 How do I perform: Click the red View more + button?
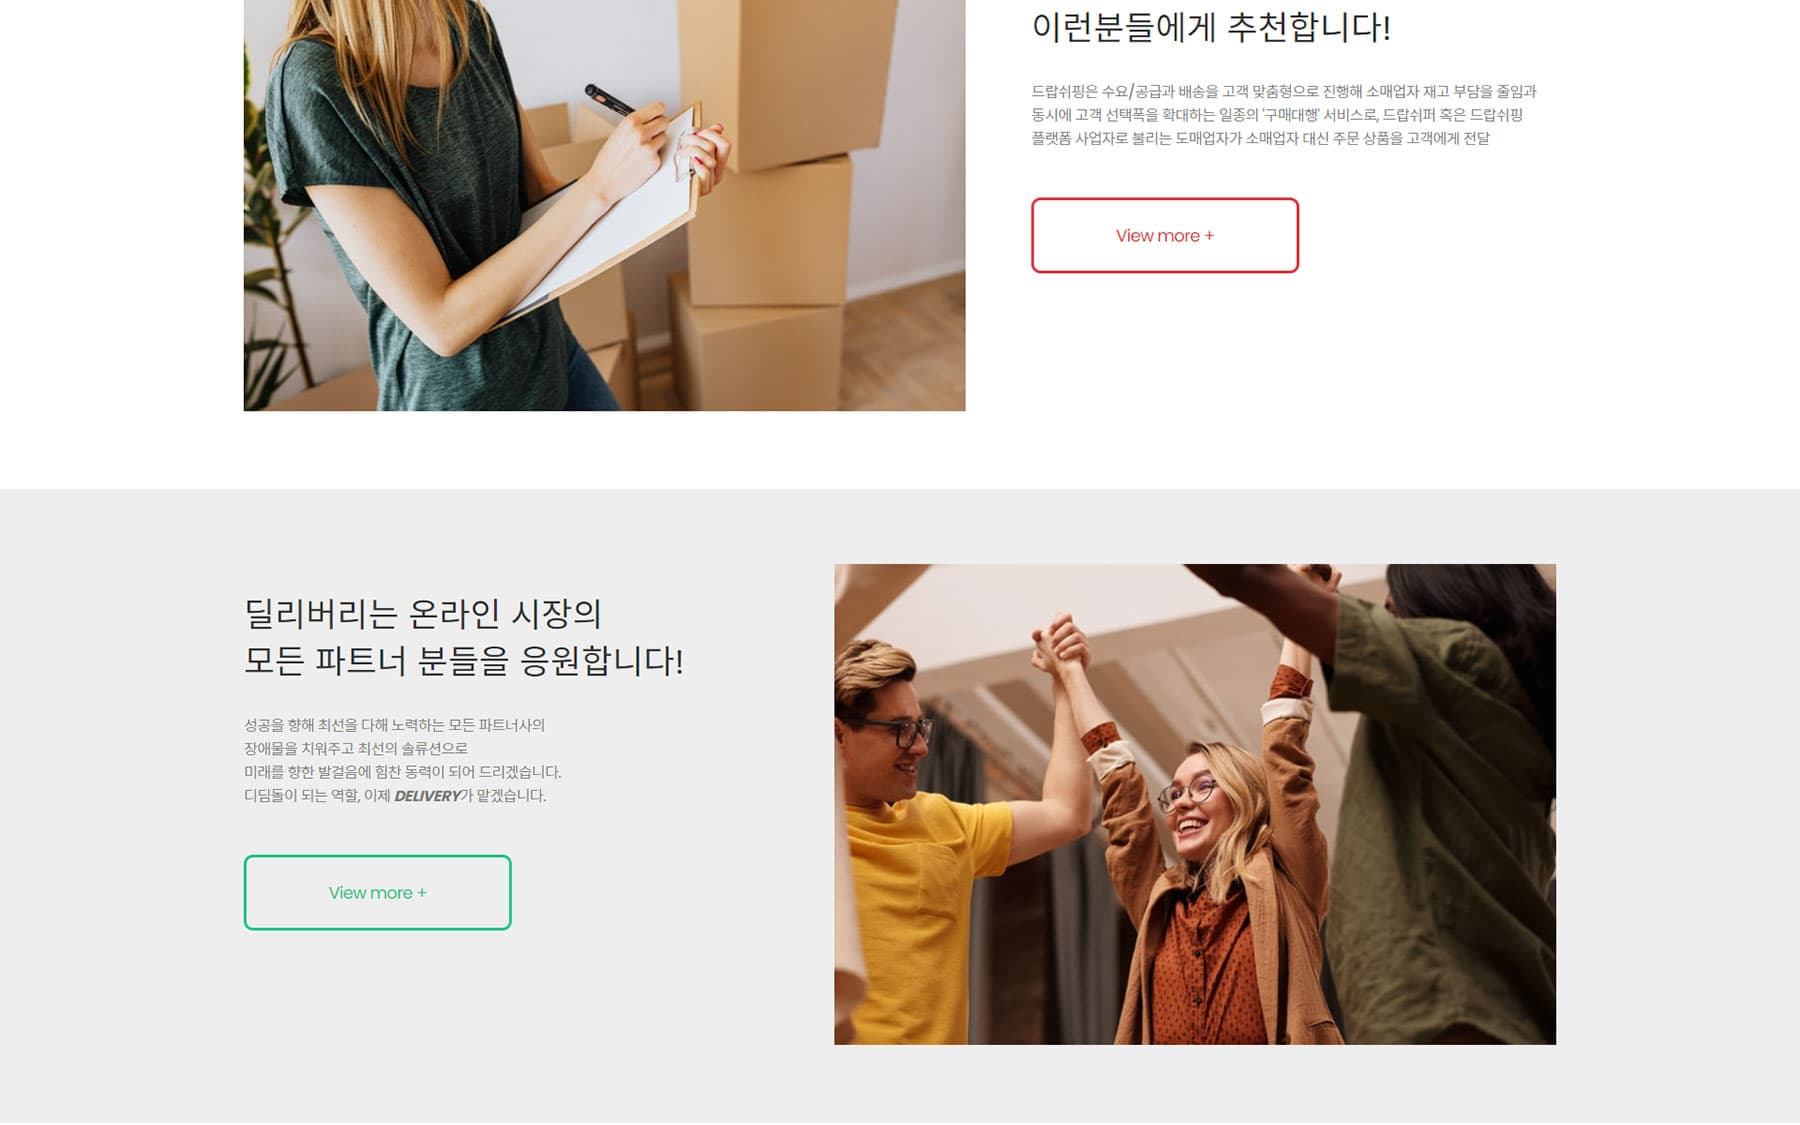(1165, 235)
